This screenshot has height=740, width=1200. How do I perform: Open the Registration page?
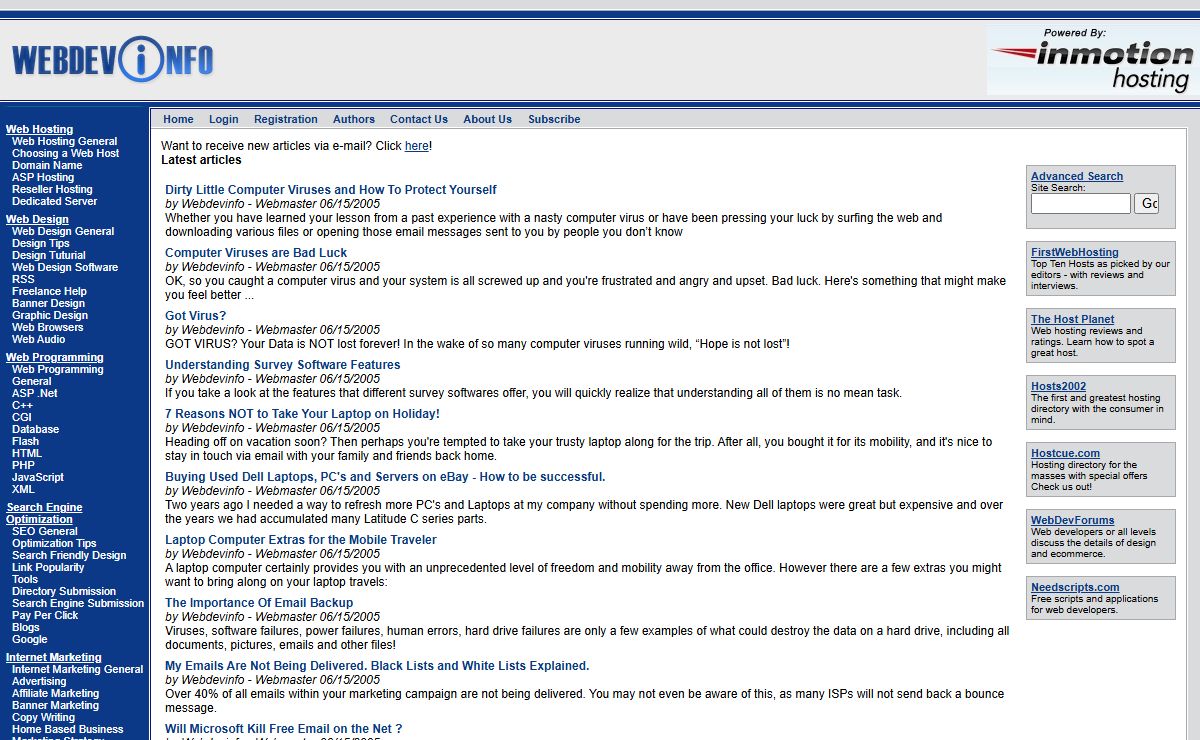286,119
